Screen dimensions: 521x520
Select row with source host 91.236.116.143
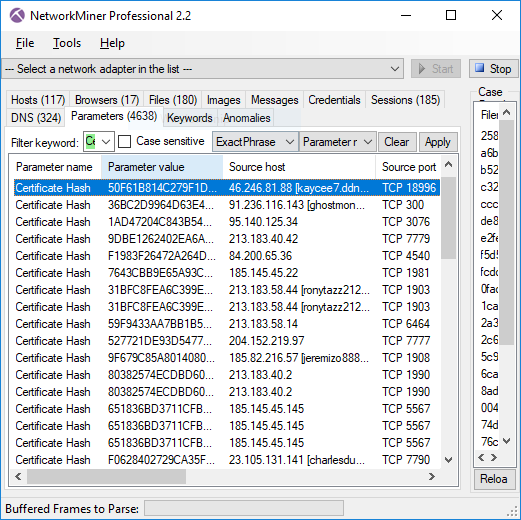[227, 205]
